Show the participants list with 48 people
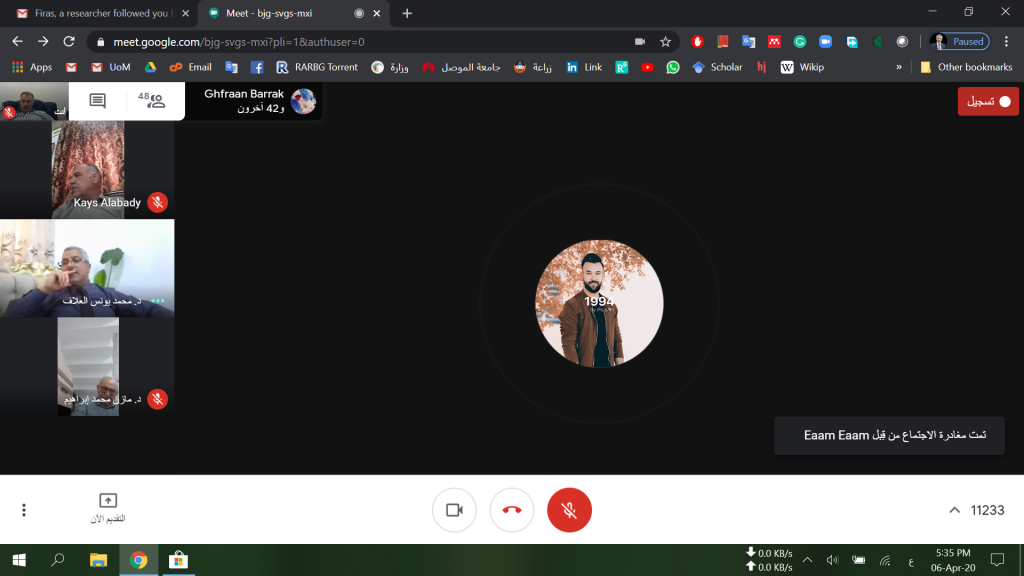The height and width of the screenshot is (576, 1024). tap(152, 101)
